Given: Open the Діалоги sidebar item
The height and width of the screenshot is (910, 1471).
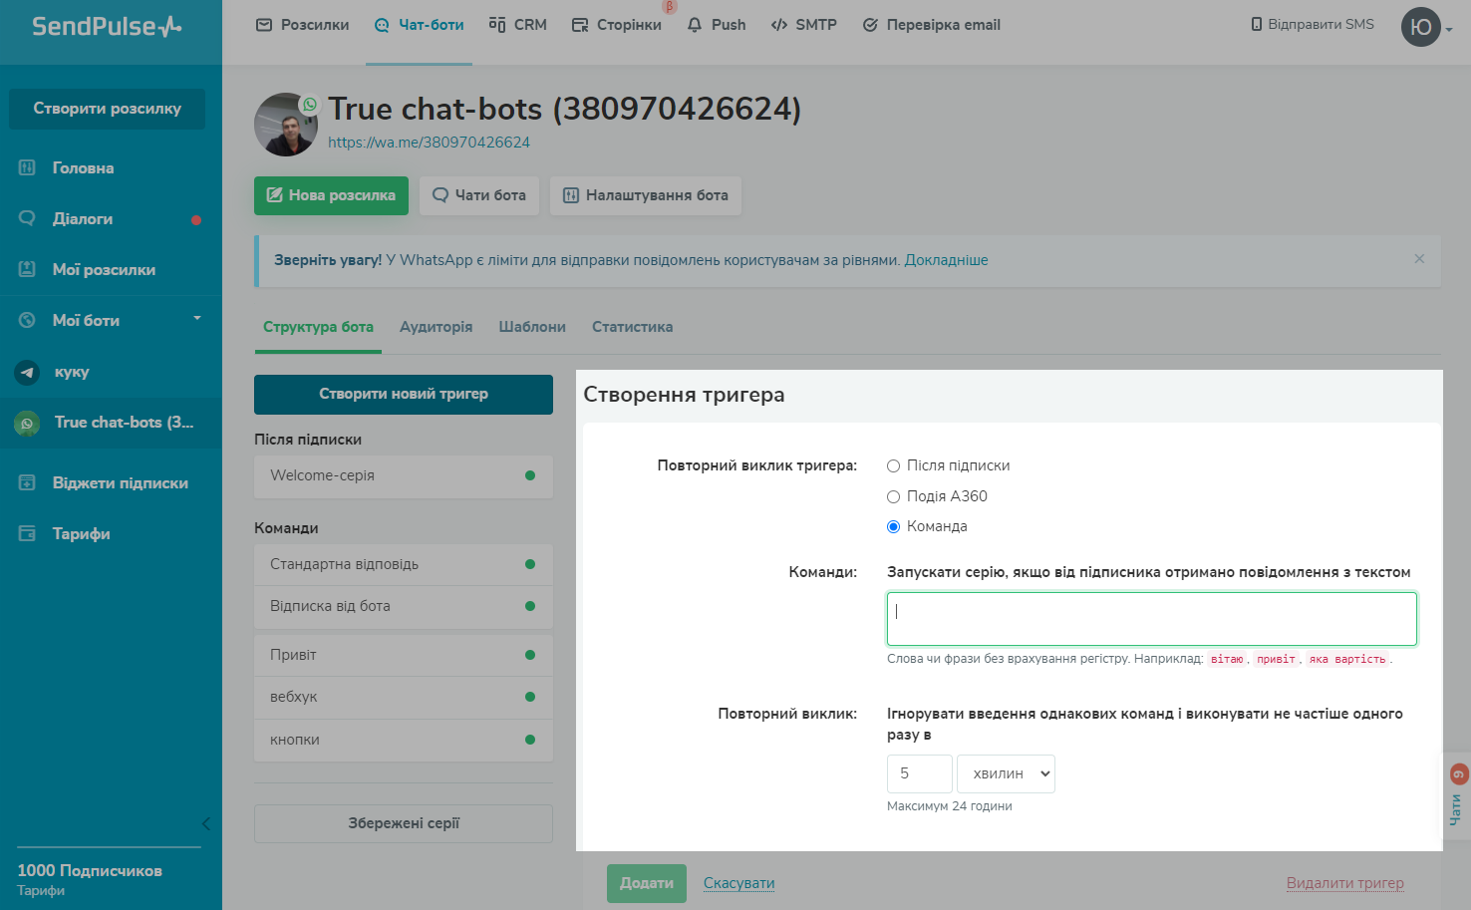Looking at the screenshot, I should tap(110, 218).
